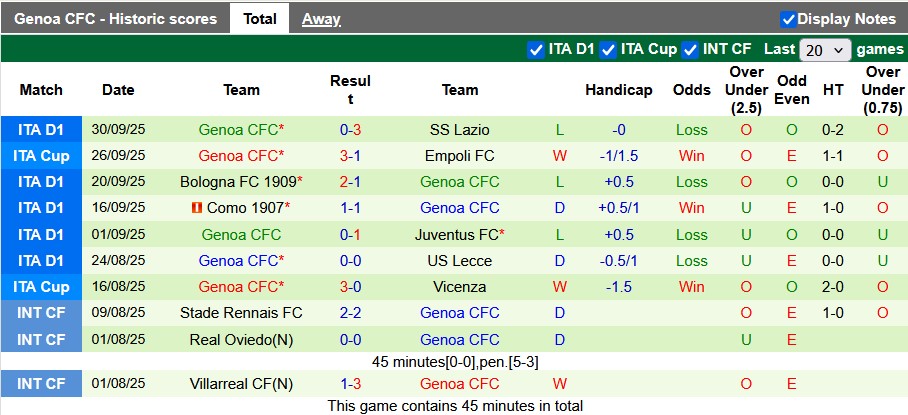Open the Stade Rennais FC team link
Viewport: 908px width, 415px height.
coord(241,312)
